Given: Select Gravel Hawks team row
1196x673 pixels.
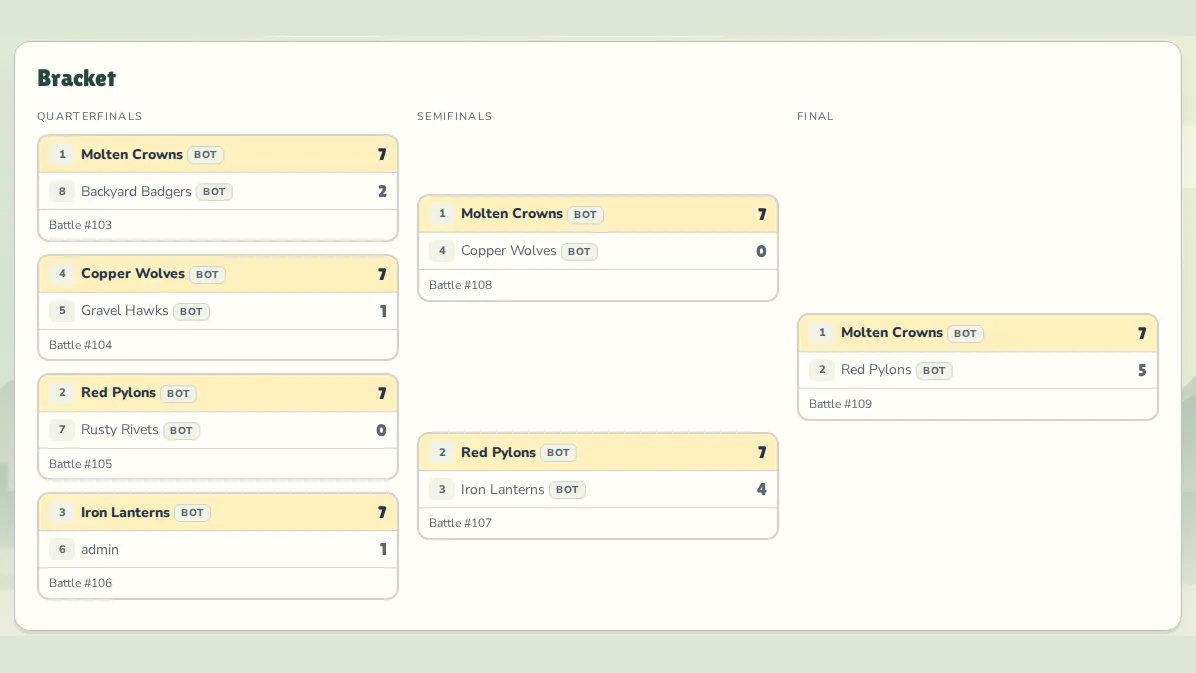Looking at the screenshot, I should (x=217, y=311).
